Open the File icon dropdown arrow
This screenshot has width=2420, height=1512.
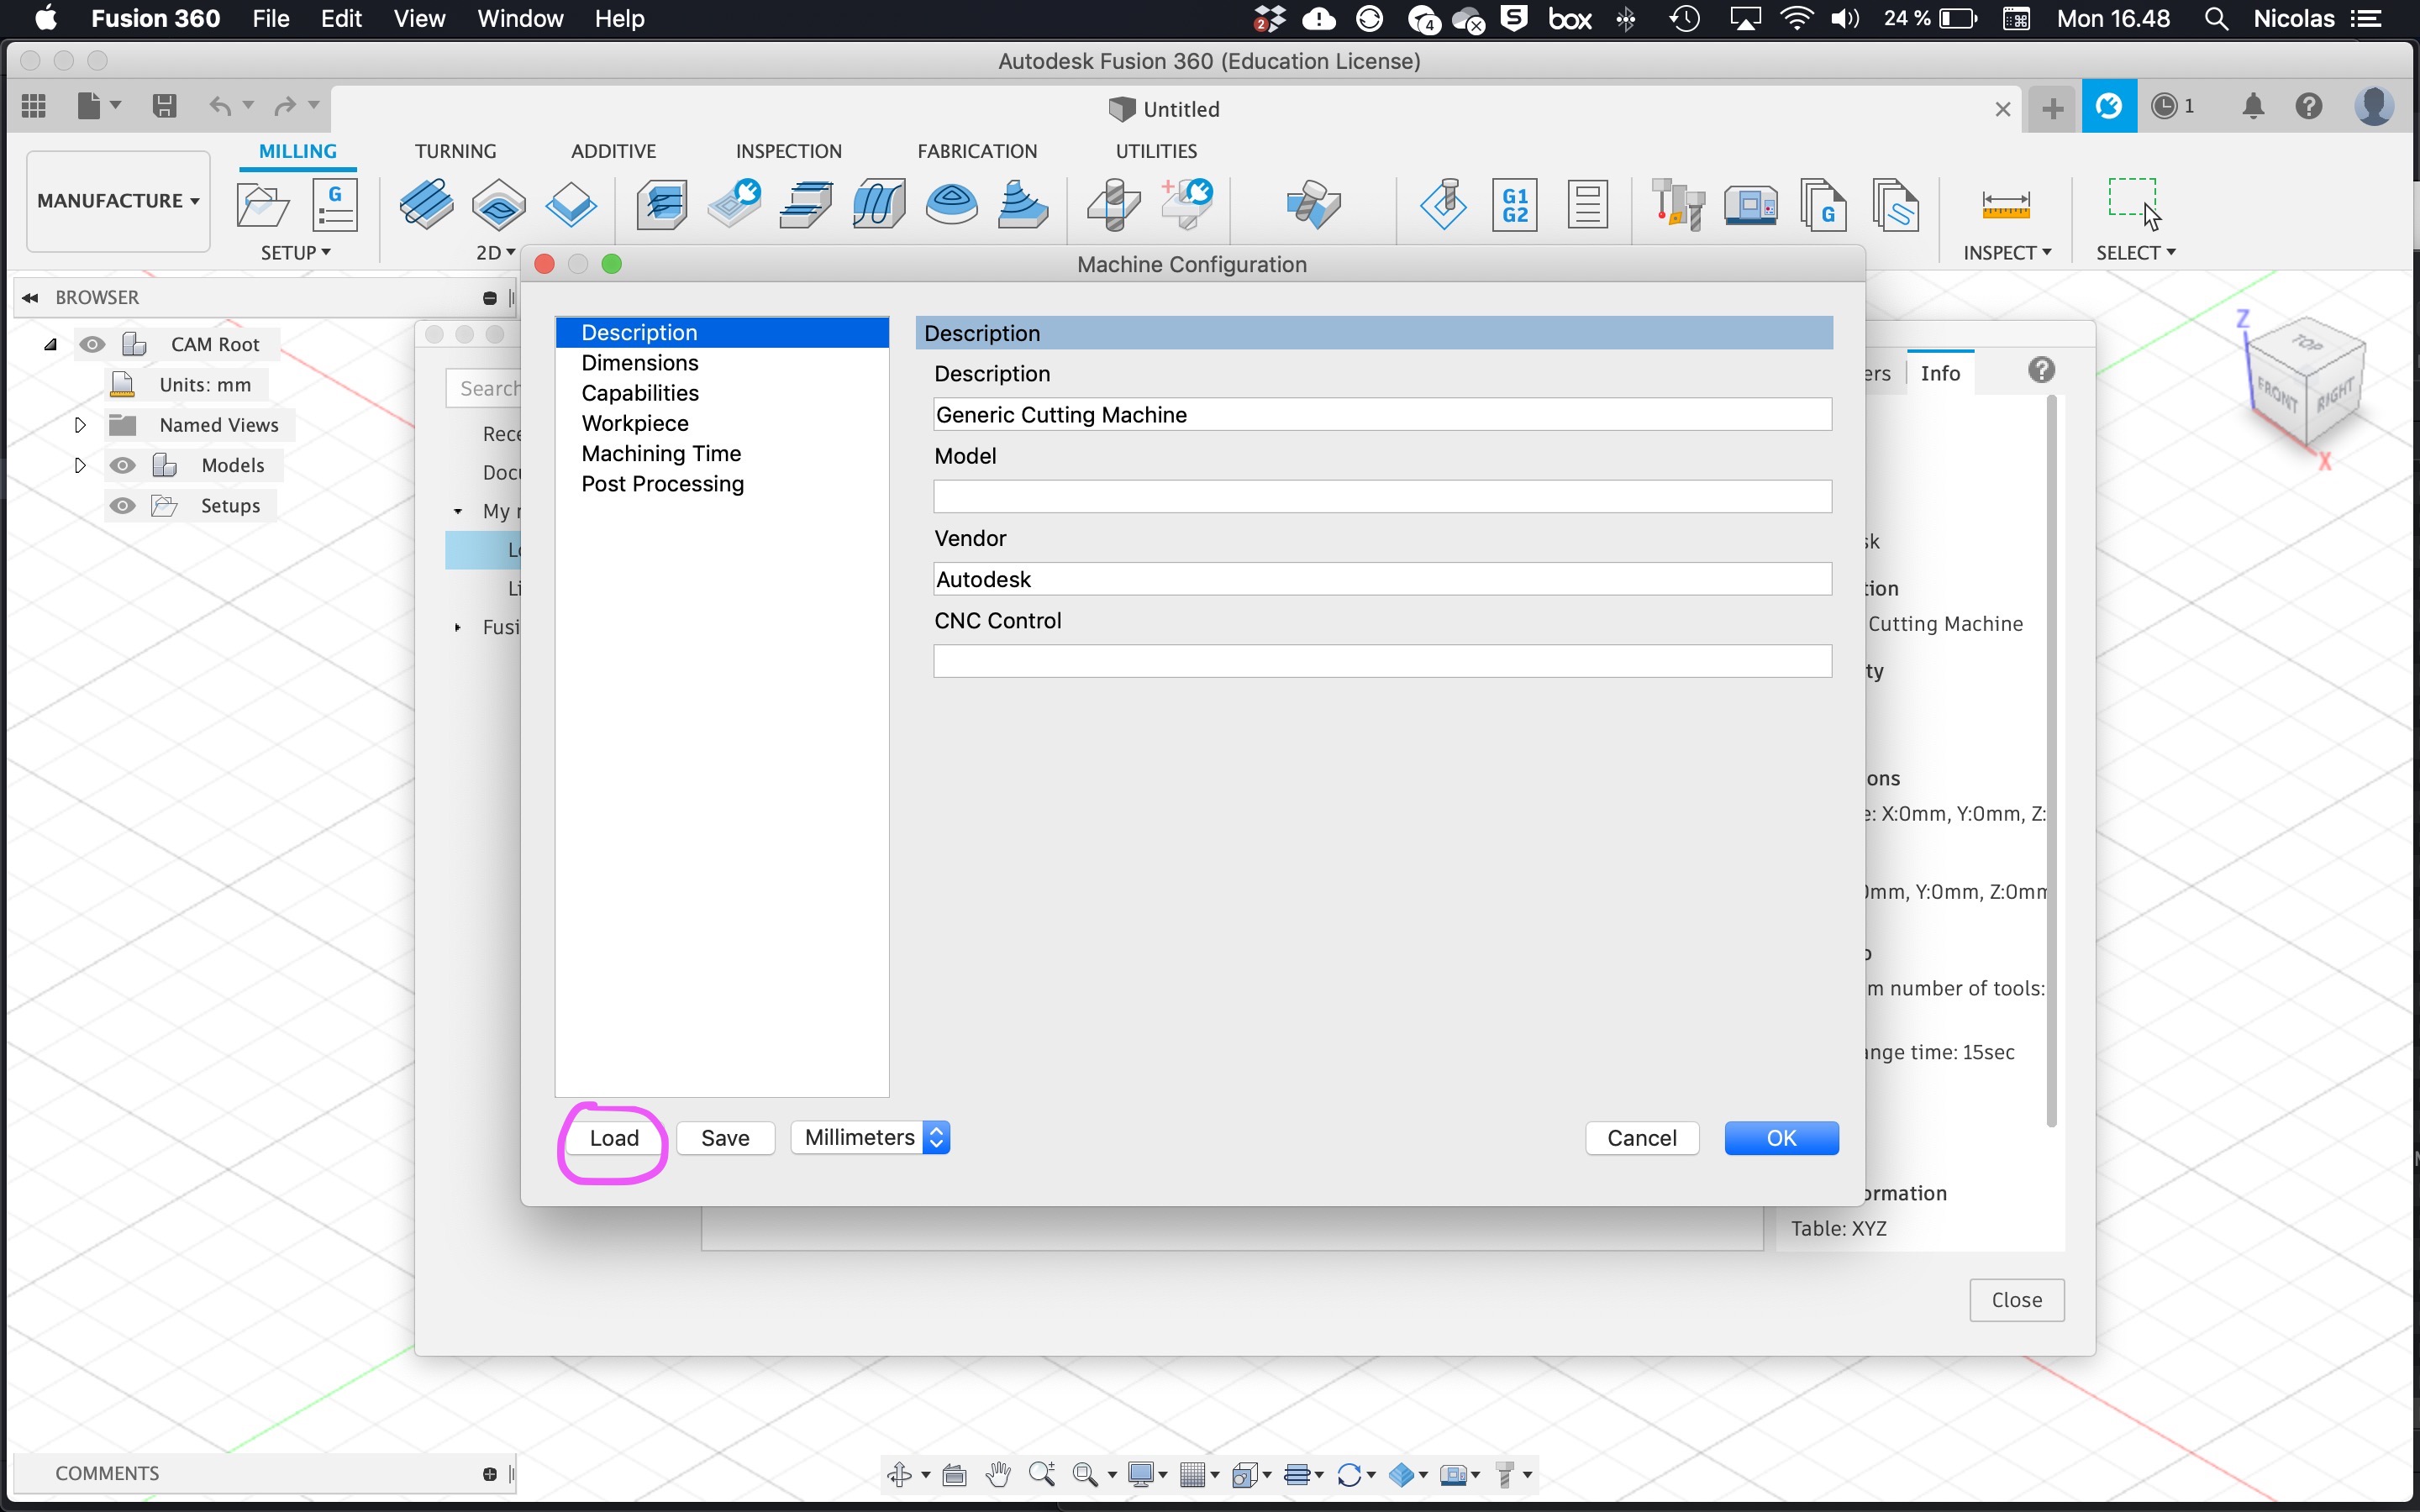(116, 104)
